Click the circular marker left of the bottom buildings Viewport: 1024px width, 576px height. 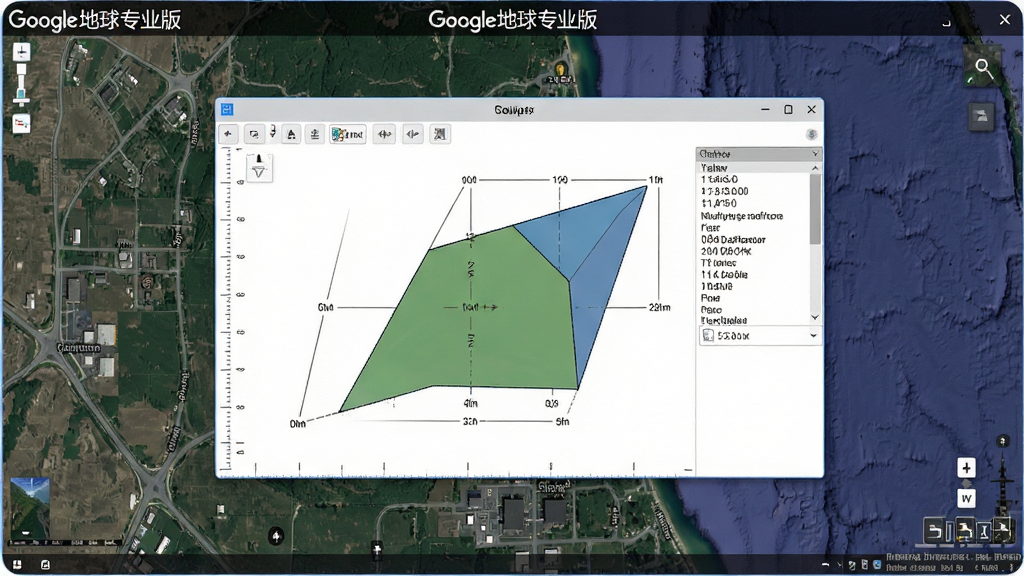(x=276, y=536)
